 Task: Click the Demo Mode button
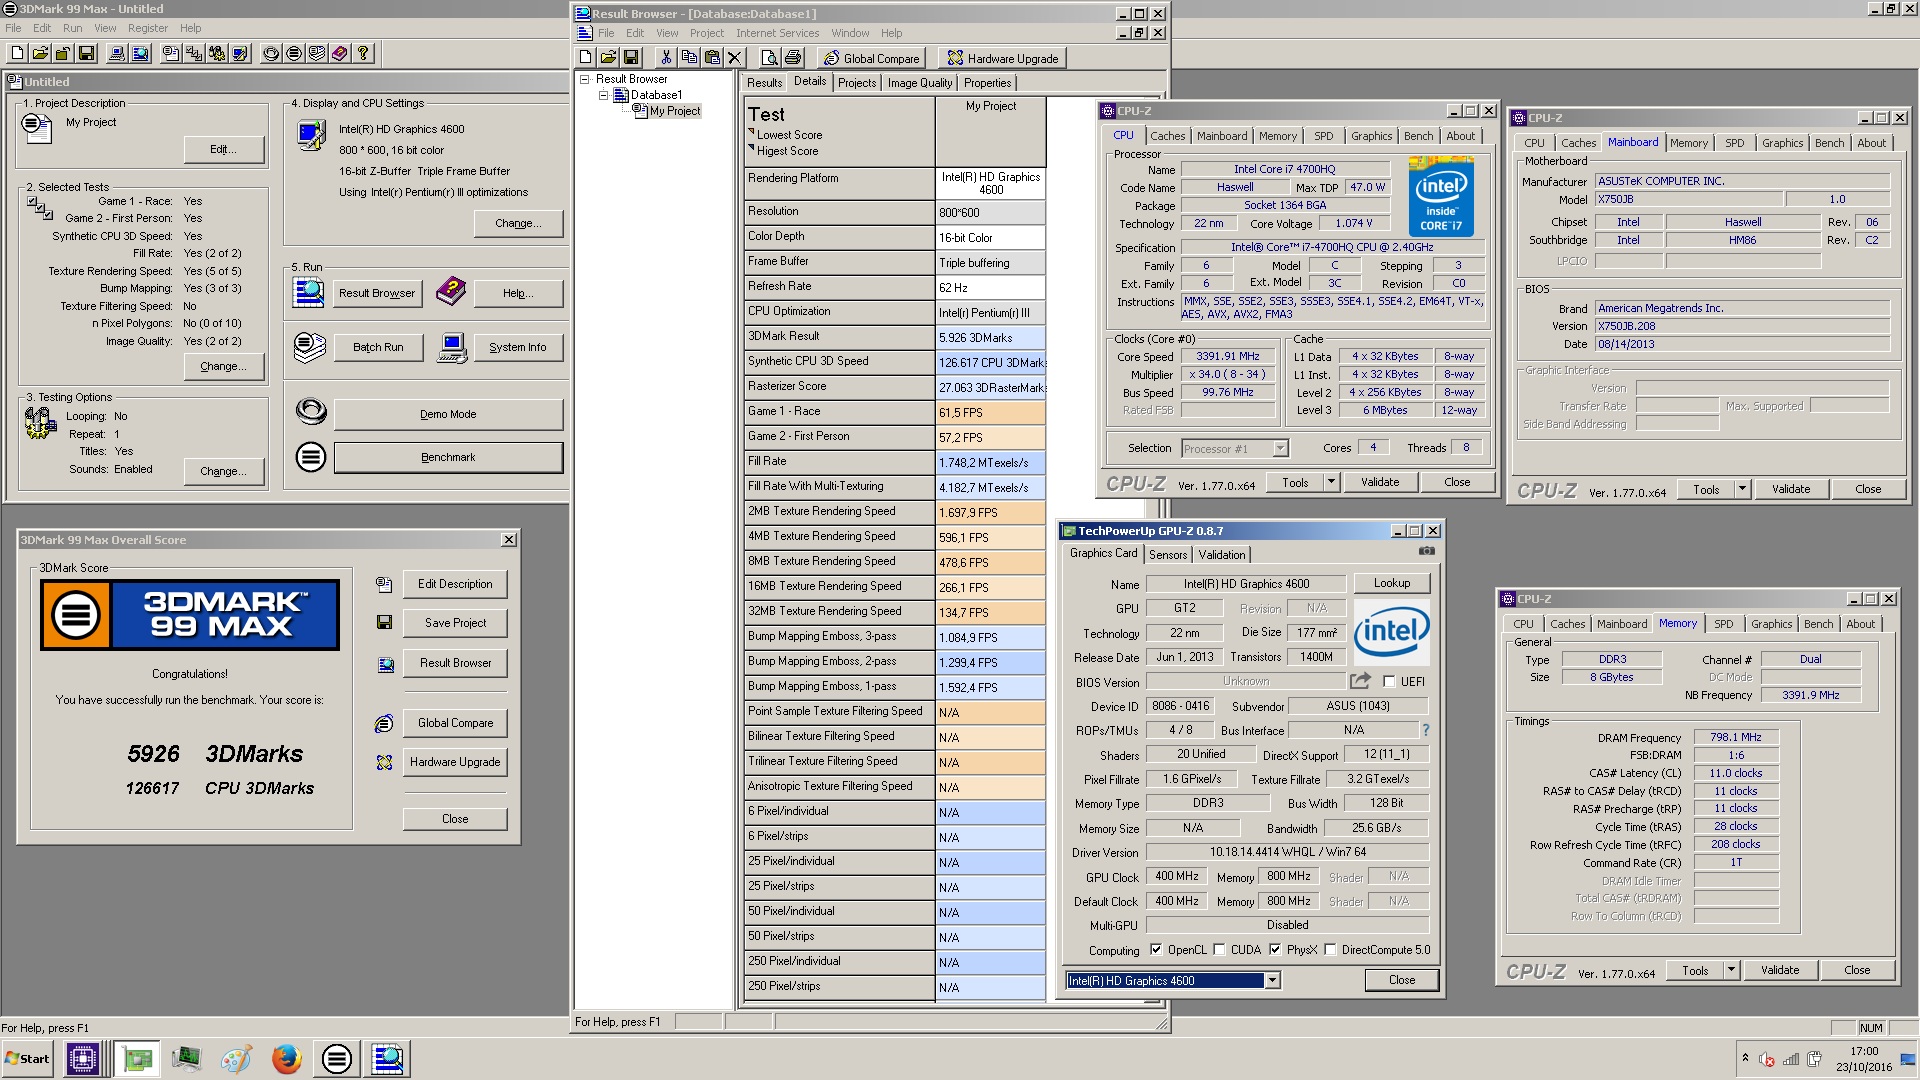click(448, 414)
